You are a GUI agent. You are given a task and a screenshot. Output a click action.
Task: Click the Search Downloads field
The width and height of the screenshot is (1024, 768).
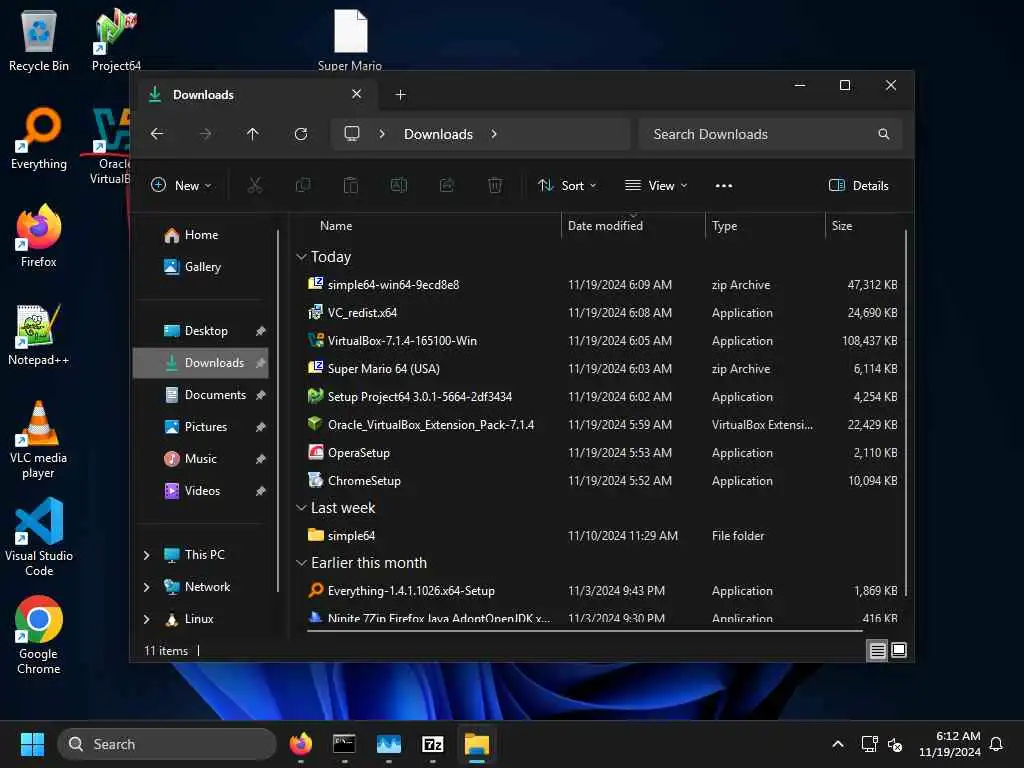[x=771, y=134]
